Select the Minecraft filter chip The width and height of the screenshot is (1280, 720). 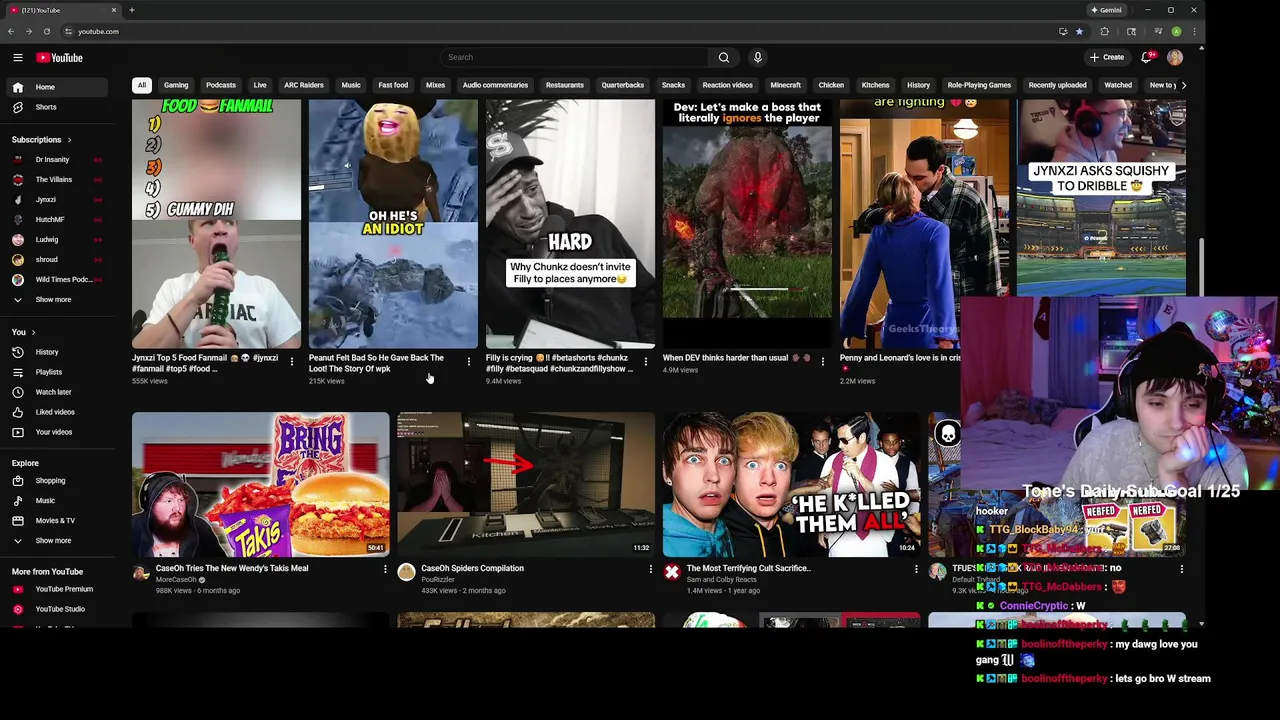[786, 85]
